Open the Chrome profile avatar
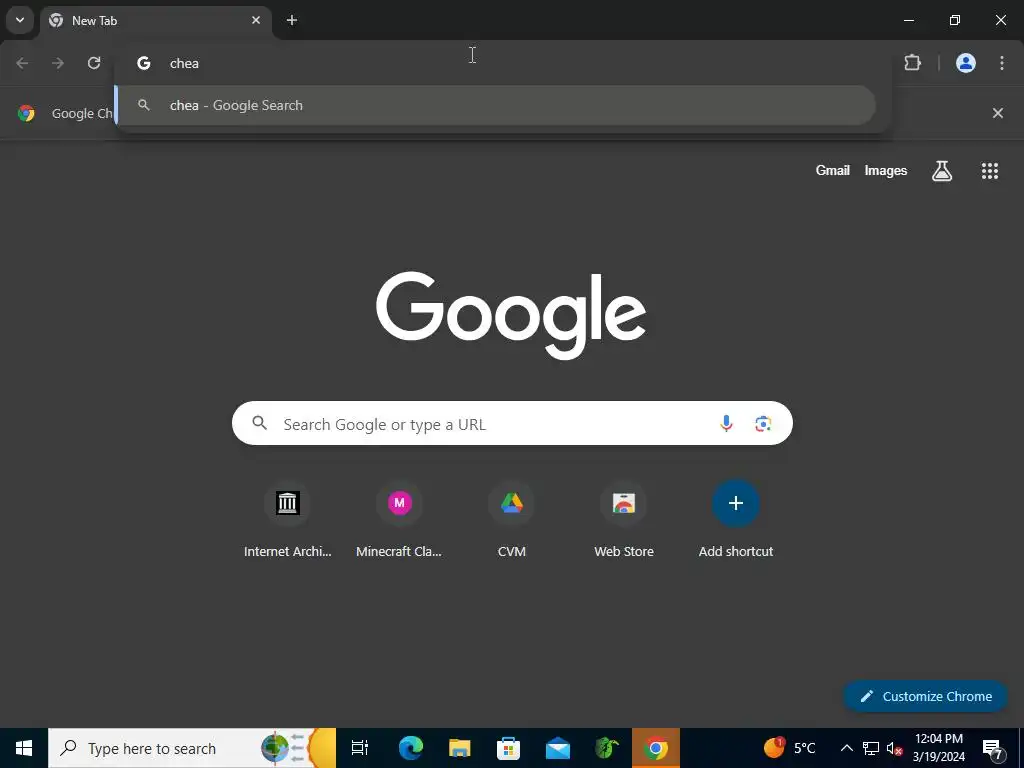Image resolution: width=1024 pixels, height=768 pixels. (966, 63)
